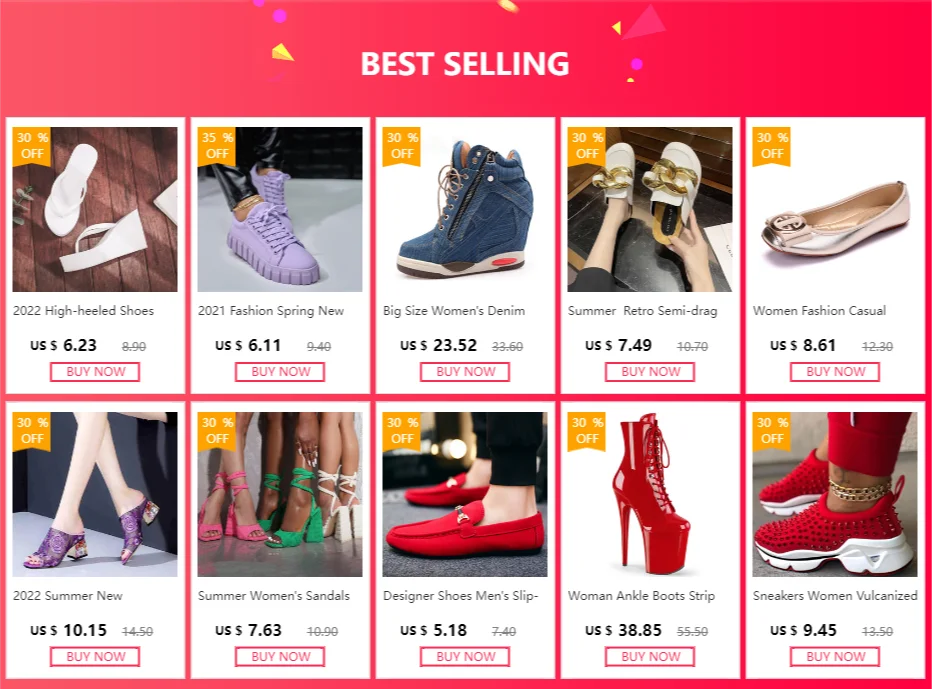932x689 pixels.
Task: Select the purple lace heeled sandals image
Action: pos(95,494)
